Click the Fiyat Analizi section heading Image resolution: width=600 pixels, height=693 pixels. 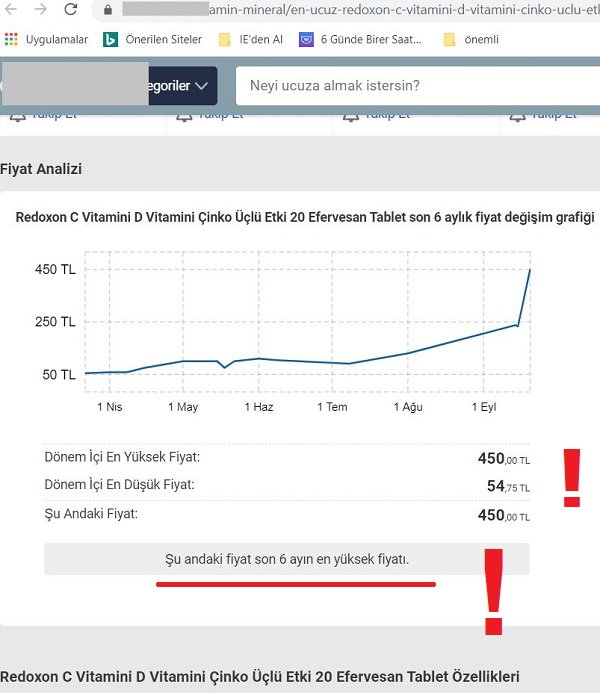coord(41,169)
